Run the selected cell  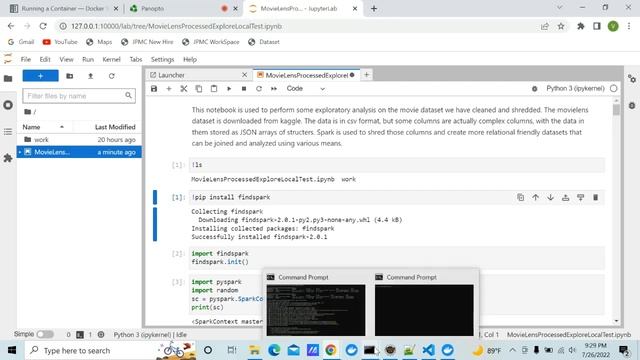coord(229,89)
